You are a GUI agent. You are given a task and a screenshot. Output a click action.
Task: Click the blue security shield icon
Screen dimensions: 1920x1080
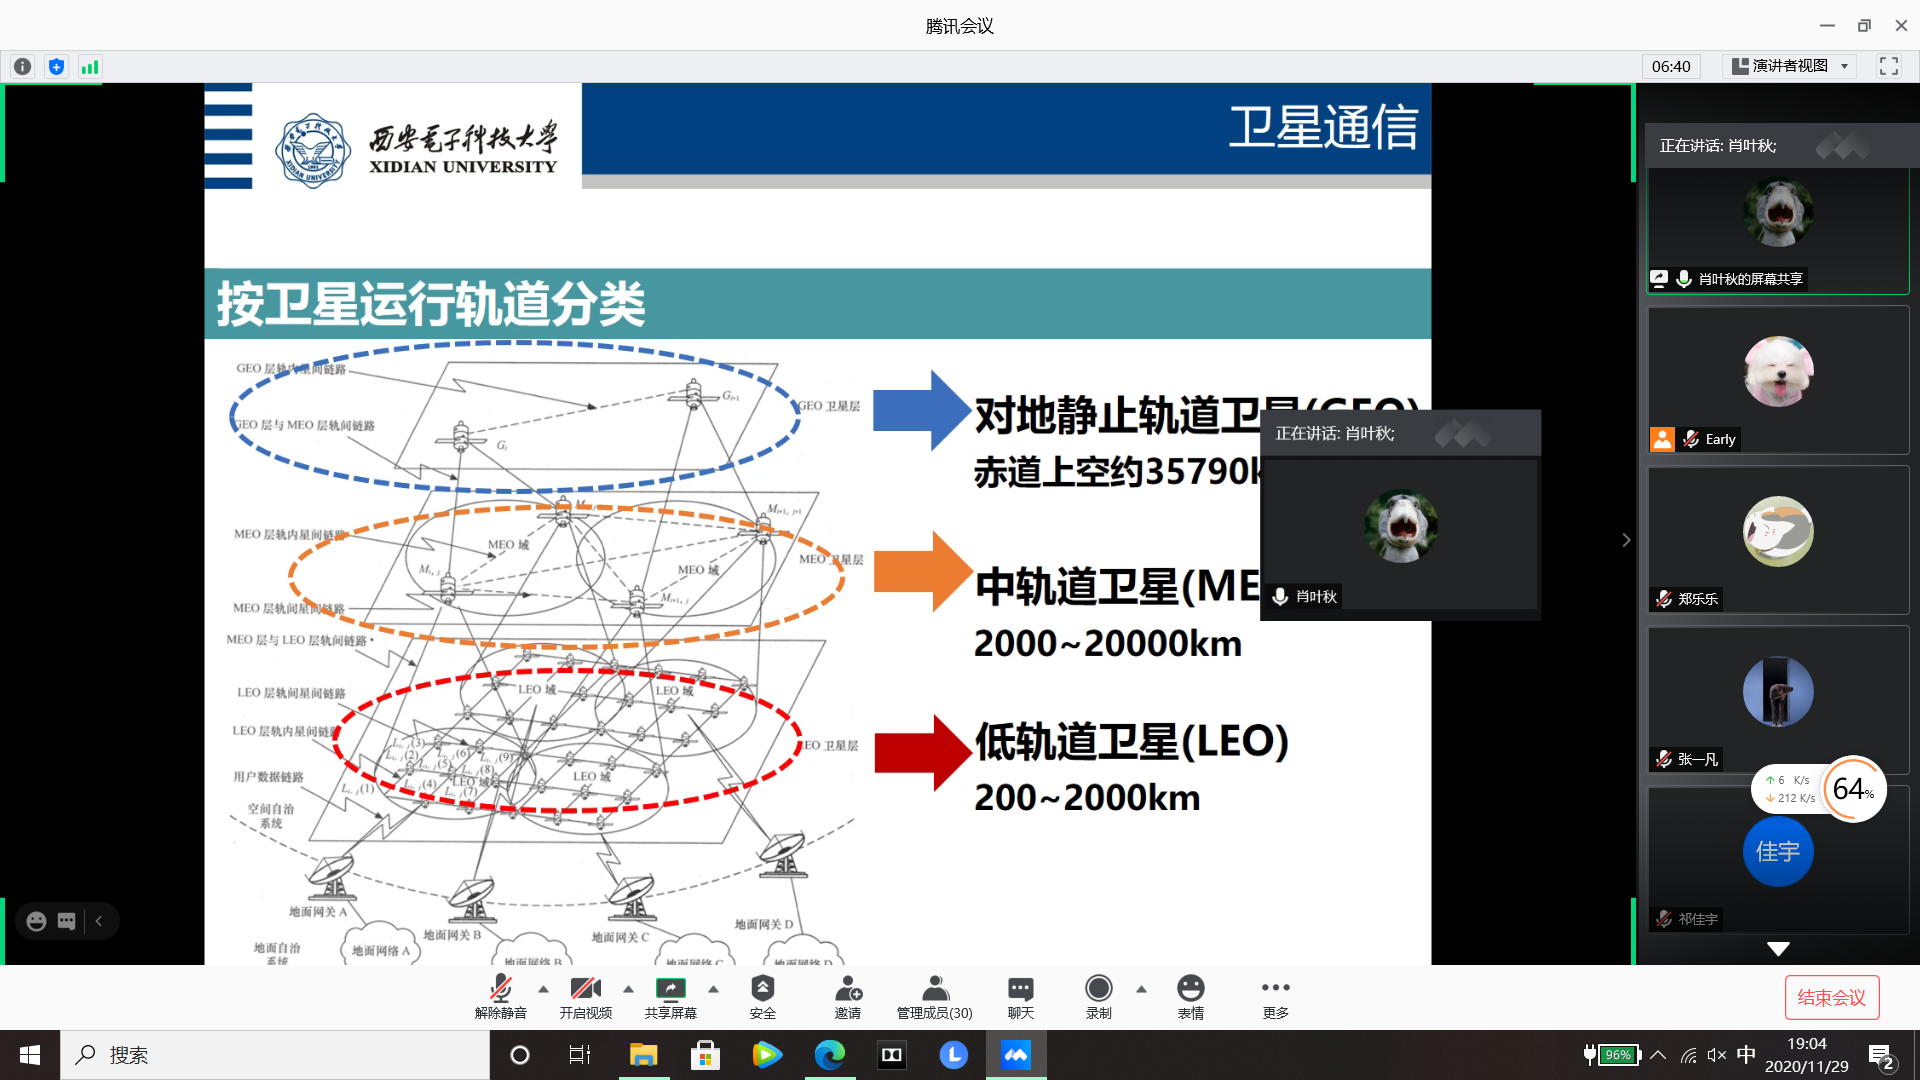56,67
